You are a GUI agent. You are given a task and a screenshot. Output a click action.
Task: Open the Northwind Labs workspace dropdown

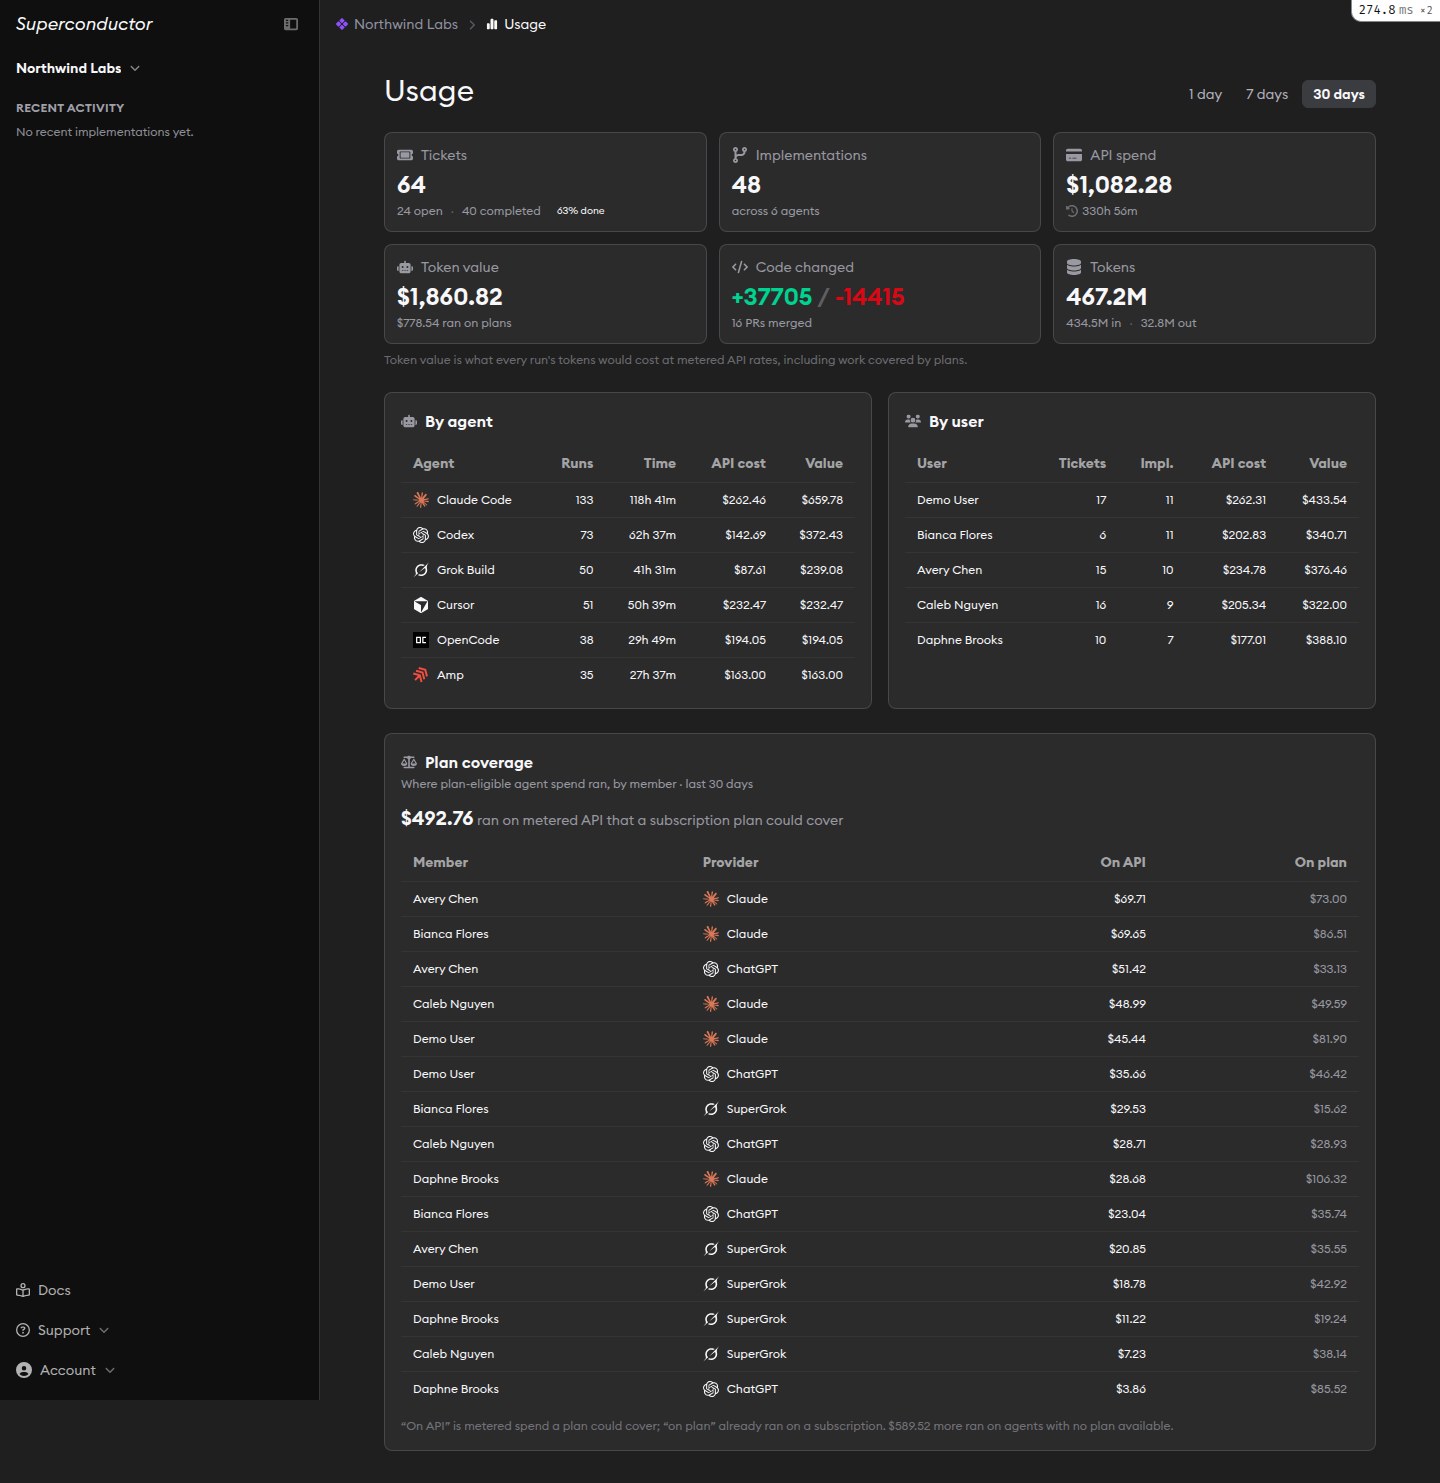click(x=78, y=68)
